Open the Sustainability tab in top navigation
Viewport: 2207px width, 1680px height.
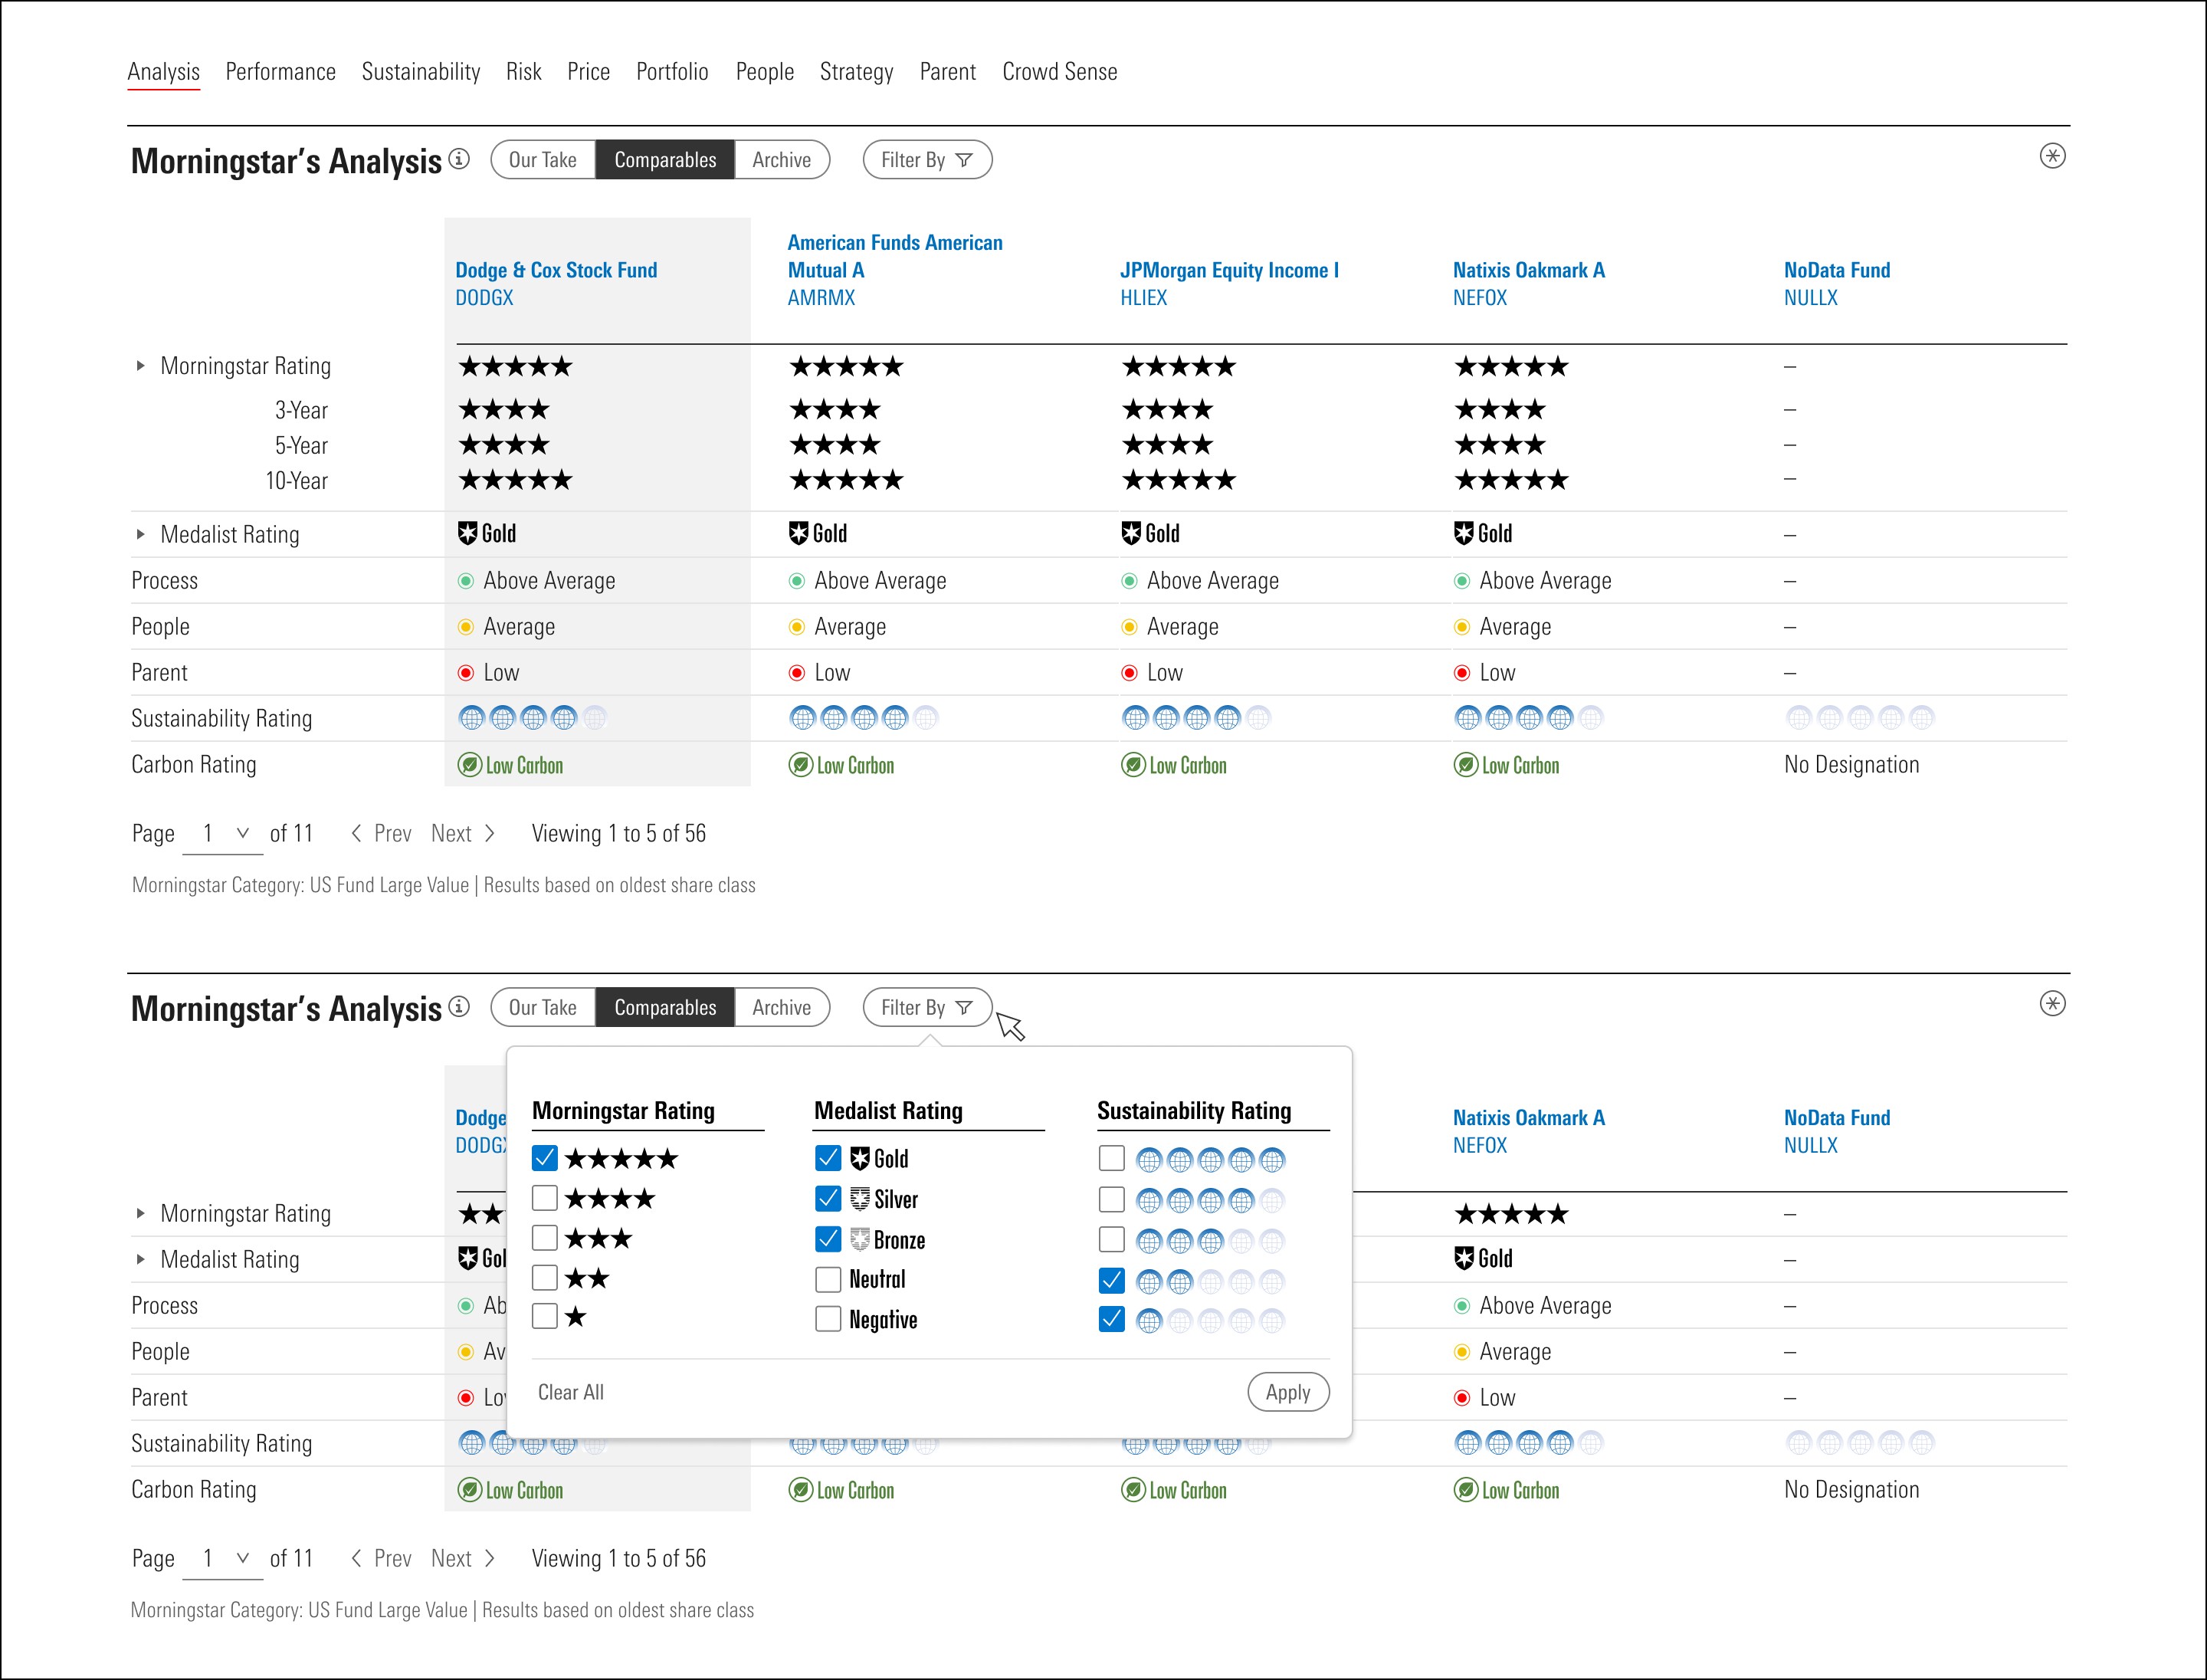(421, 72)
